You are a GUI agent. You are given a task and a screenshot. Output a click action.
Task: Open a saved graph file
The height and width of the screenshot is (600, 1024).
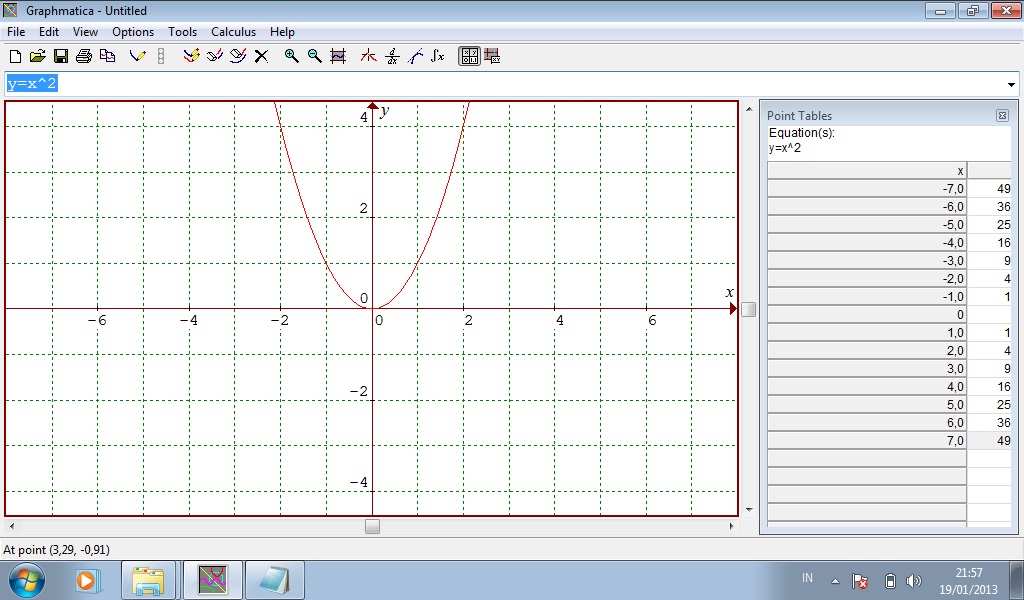pyautogui.click(x=38, y=56)
